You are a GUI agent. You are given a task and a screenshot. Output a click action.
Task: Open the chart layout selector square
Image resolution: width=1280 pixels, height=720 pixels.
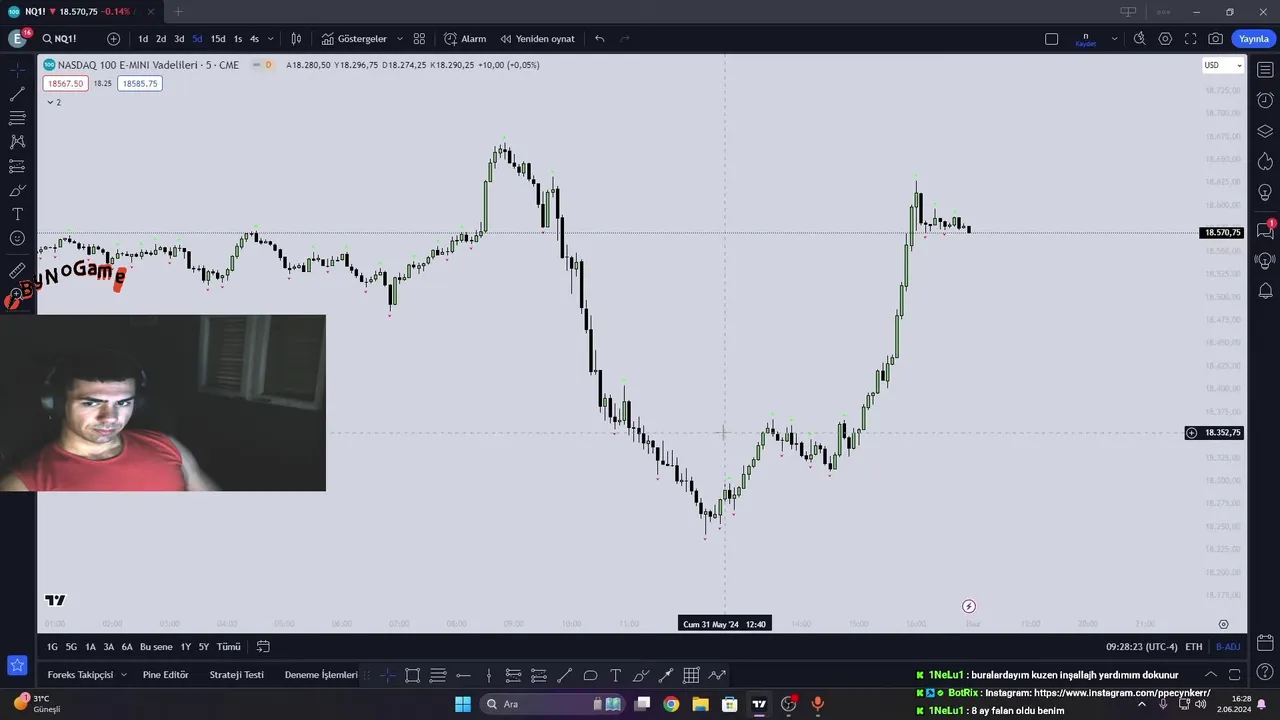coord(1051,39)
